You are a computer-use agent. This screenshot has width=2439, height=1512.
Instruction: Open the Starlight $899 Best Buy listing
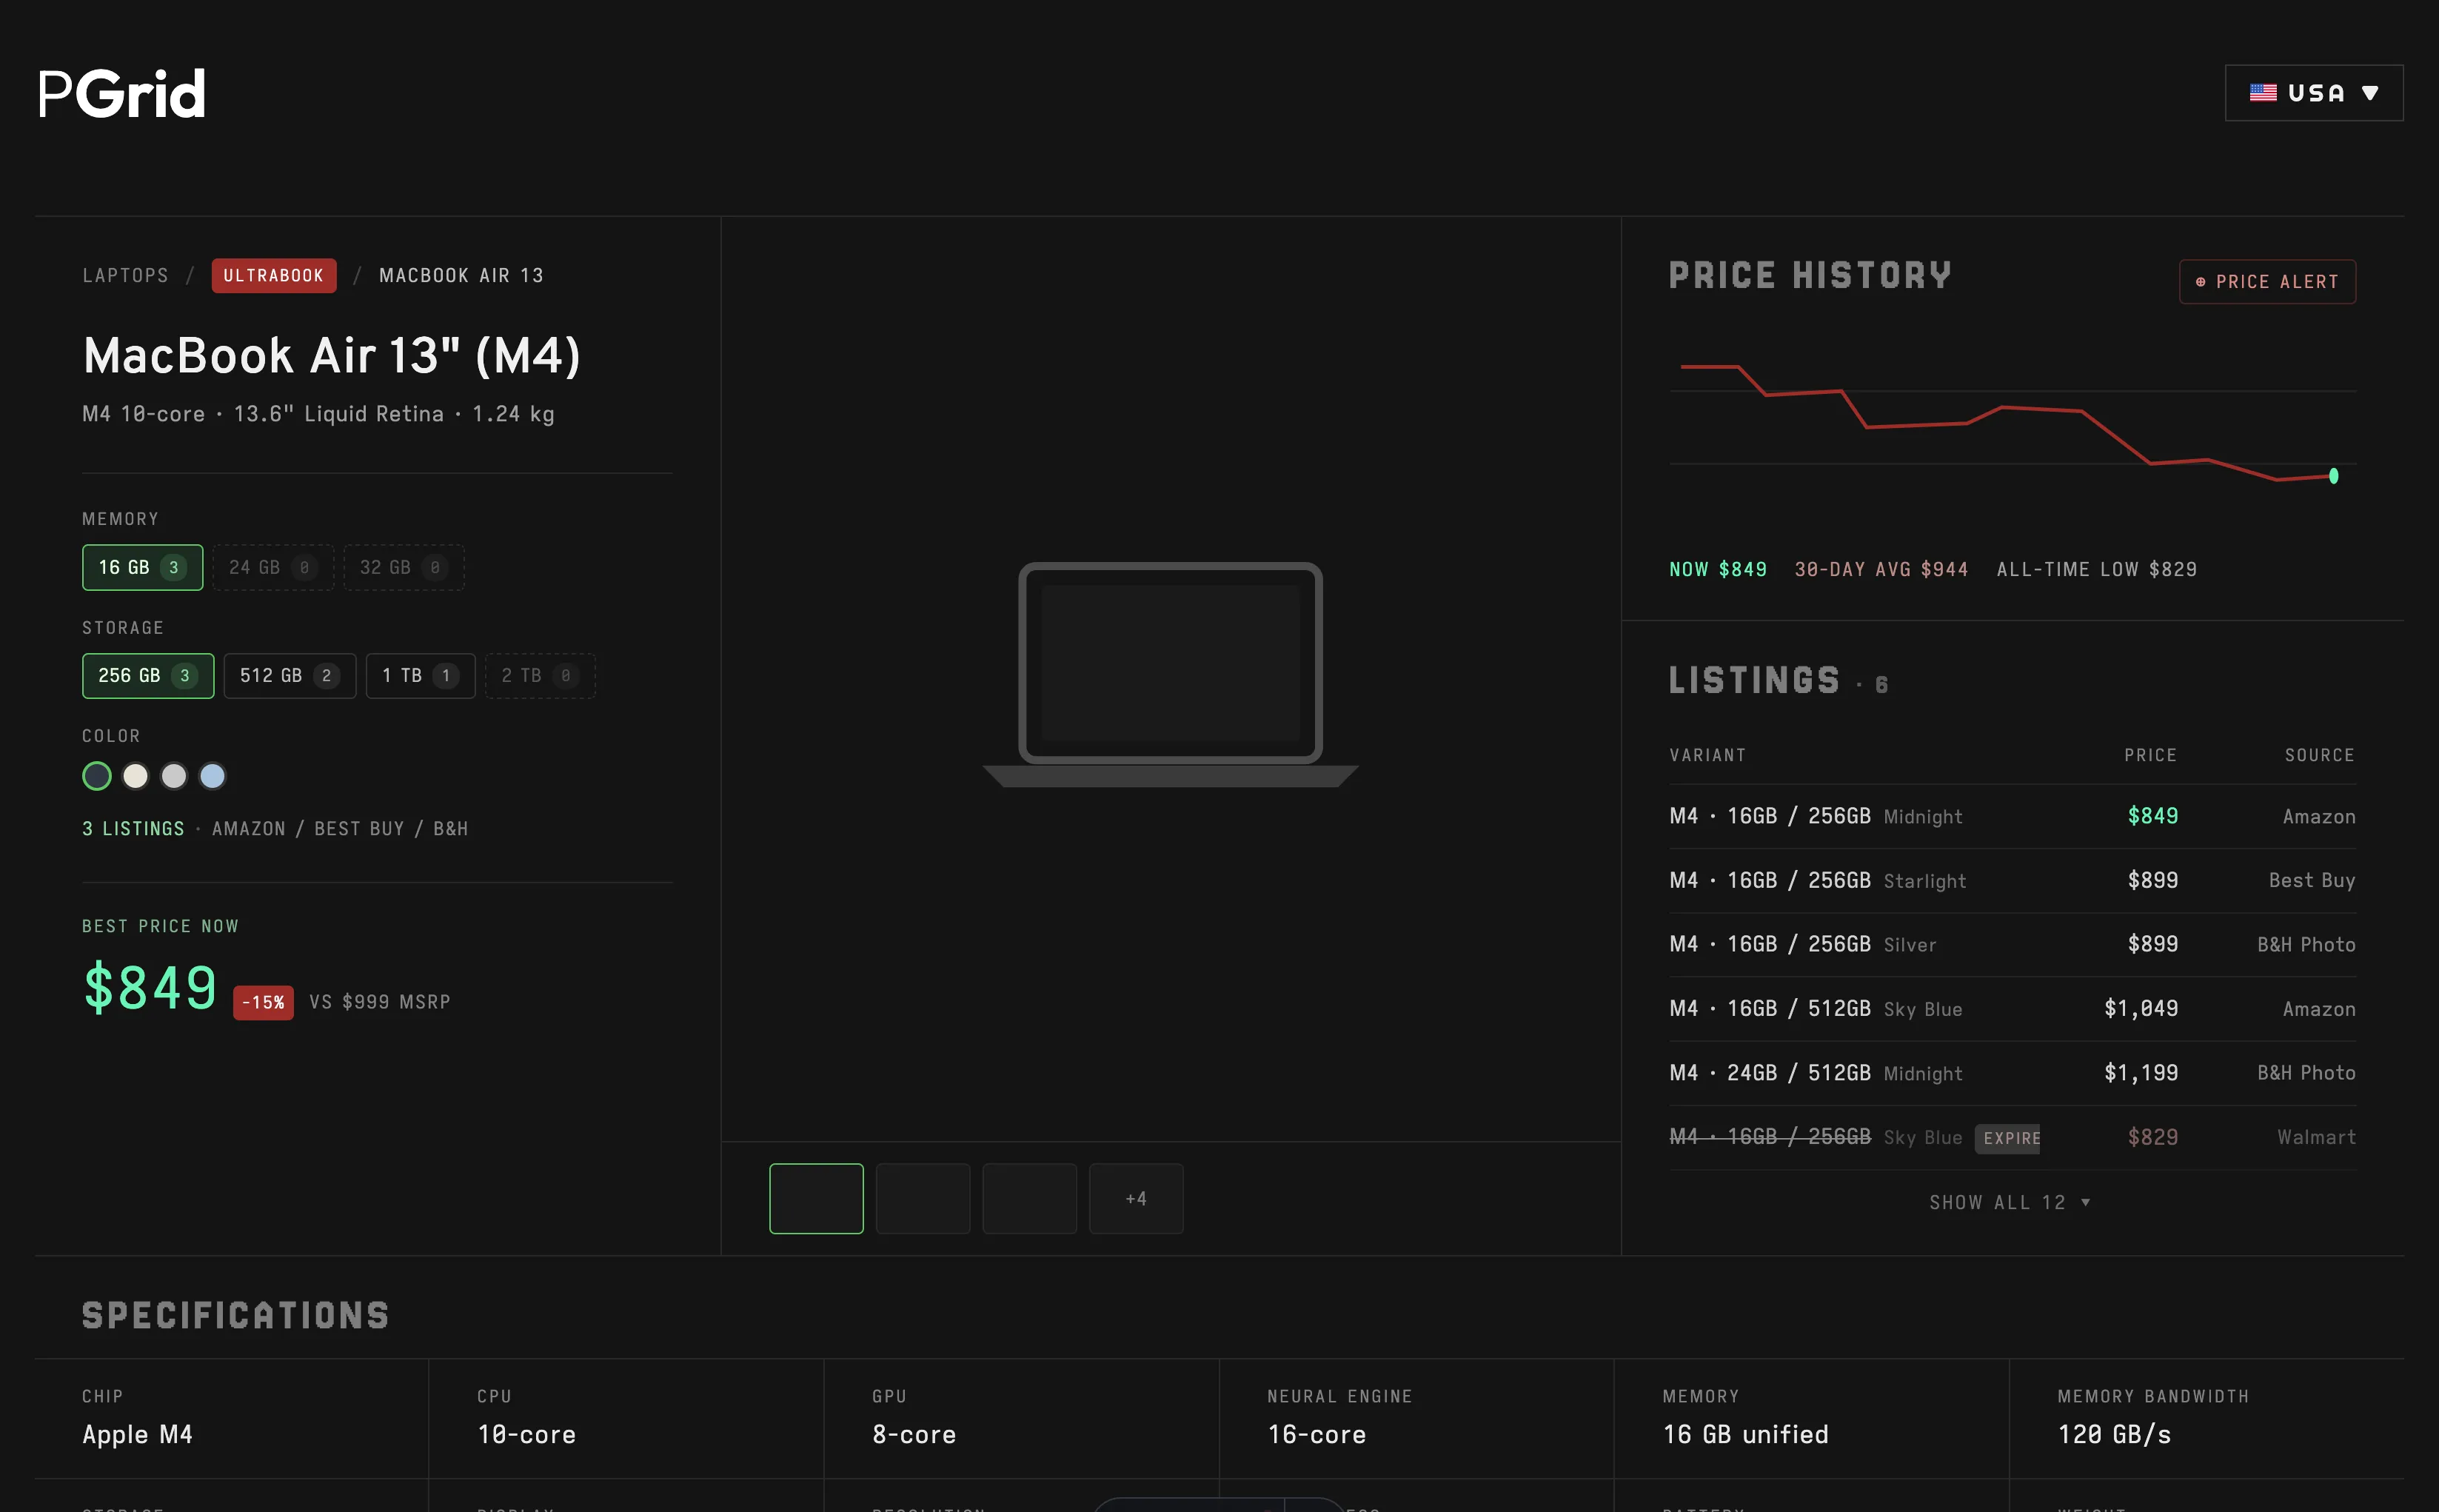(2012, 880)
